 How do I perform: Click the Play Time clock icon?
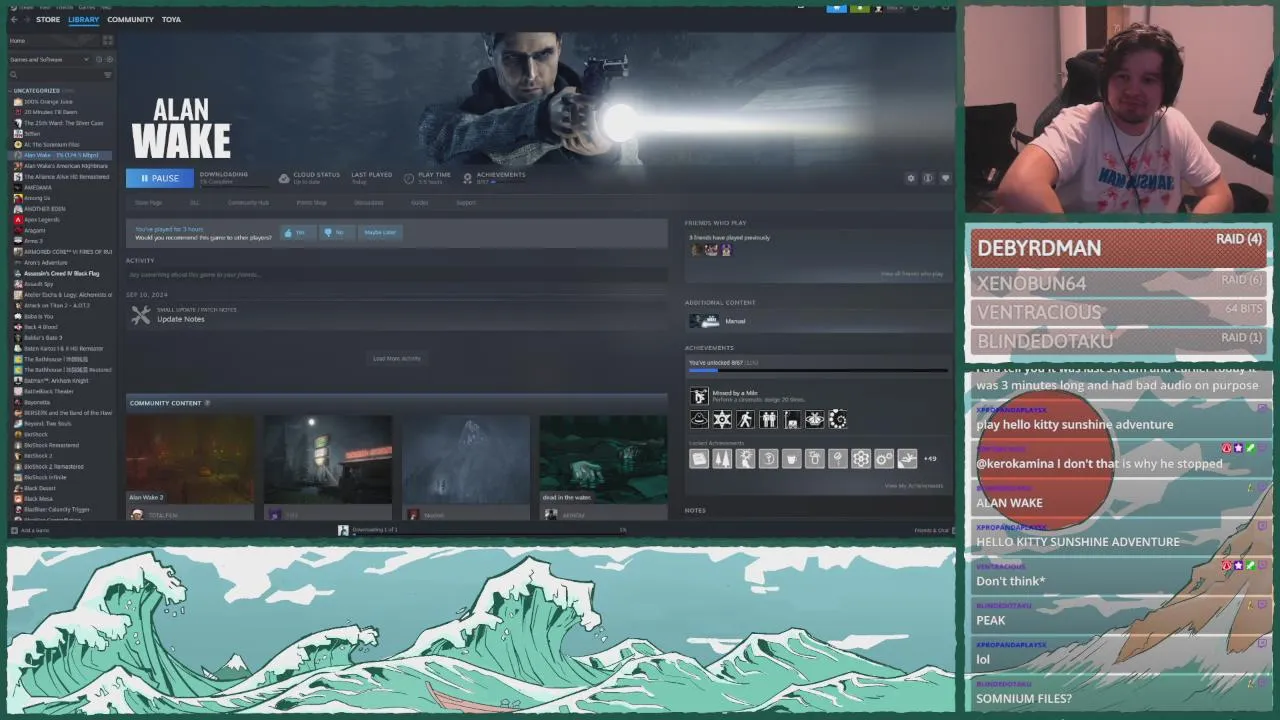(409, 178)
